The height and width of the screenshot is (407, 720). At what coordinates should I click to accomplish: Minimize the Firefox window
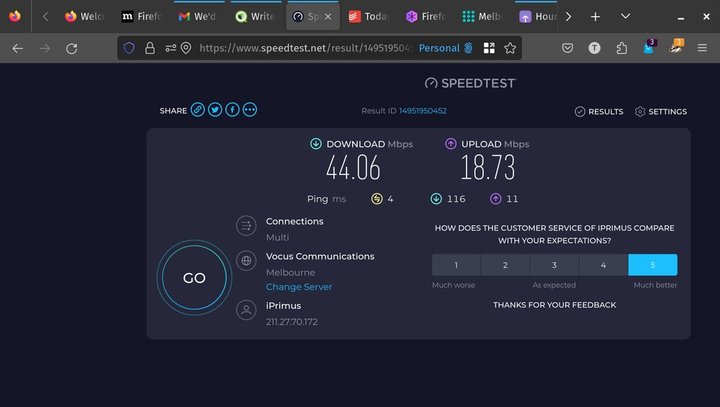pyautogui.click(x=681, y=17)
